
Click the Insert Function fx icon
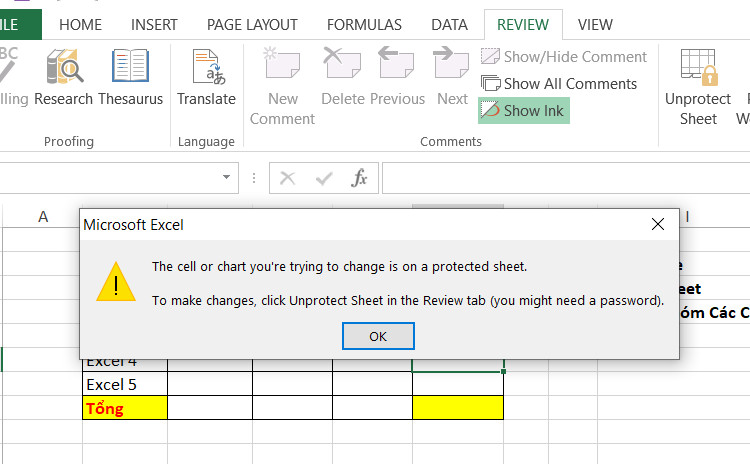359,178
